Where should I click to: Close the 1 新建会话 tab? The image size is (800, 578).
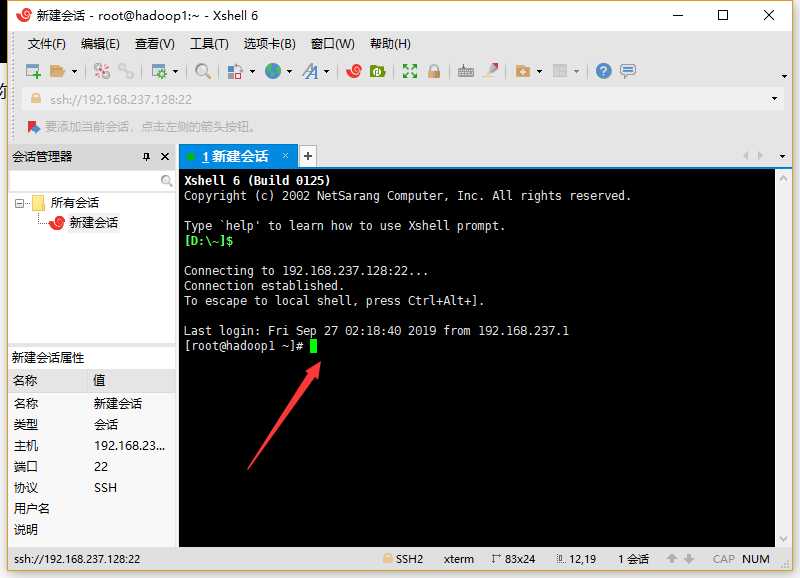coord(285,156)
